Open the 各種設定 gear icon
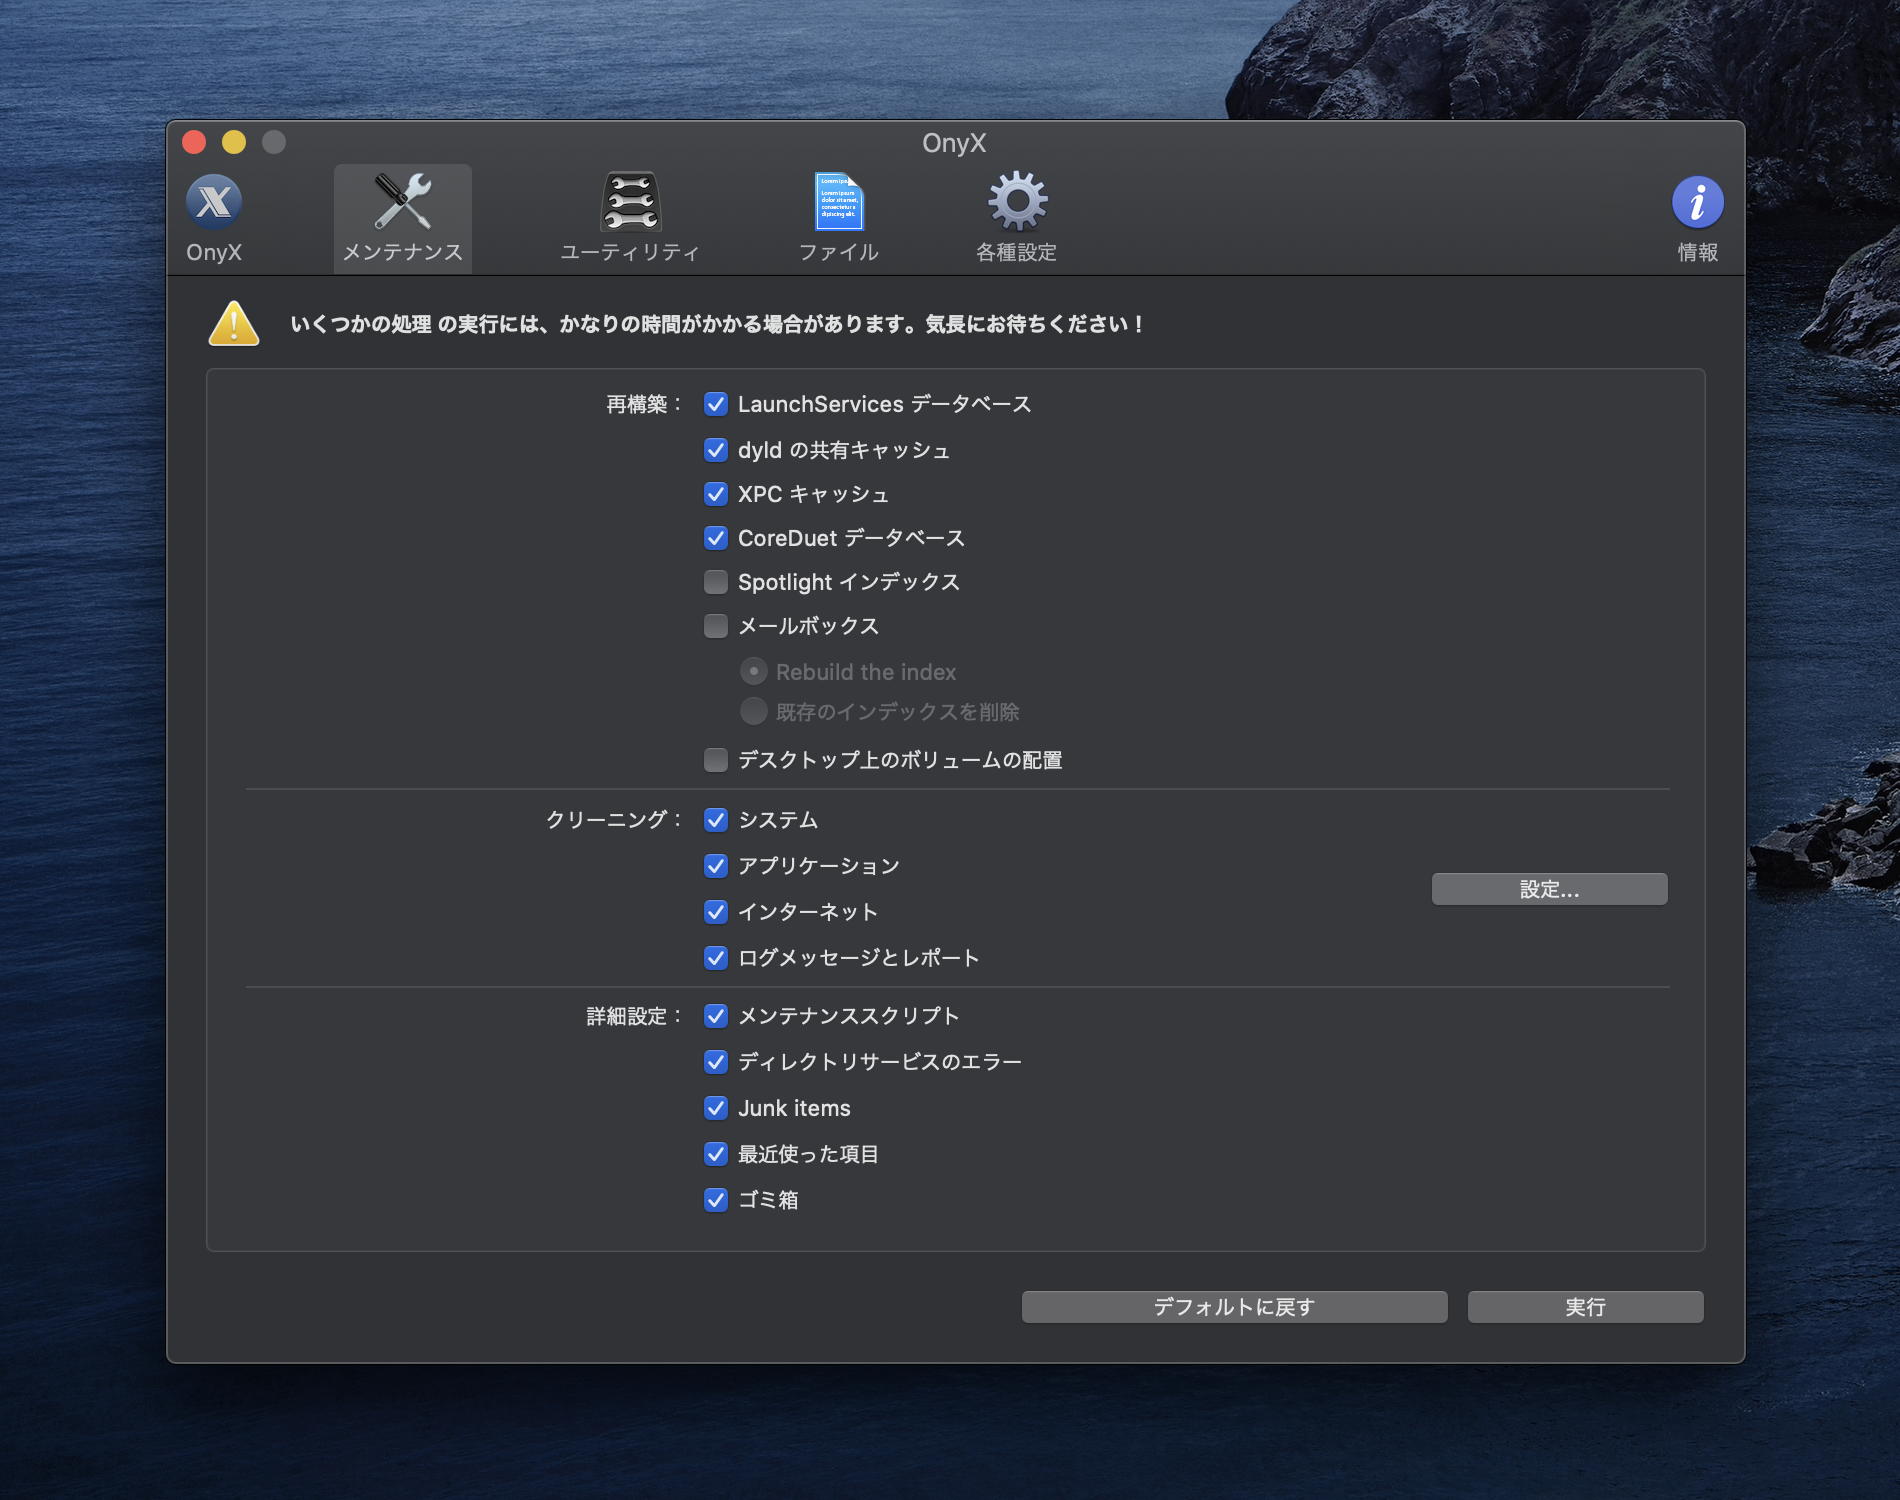Screen dimensions: 1900x1500 tap(1017, 201)
